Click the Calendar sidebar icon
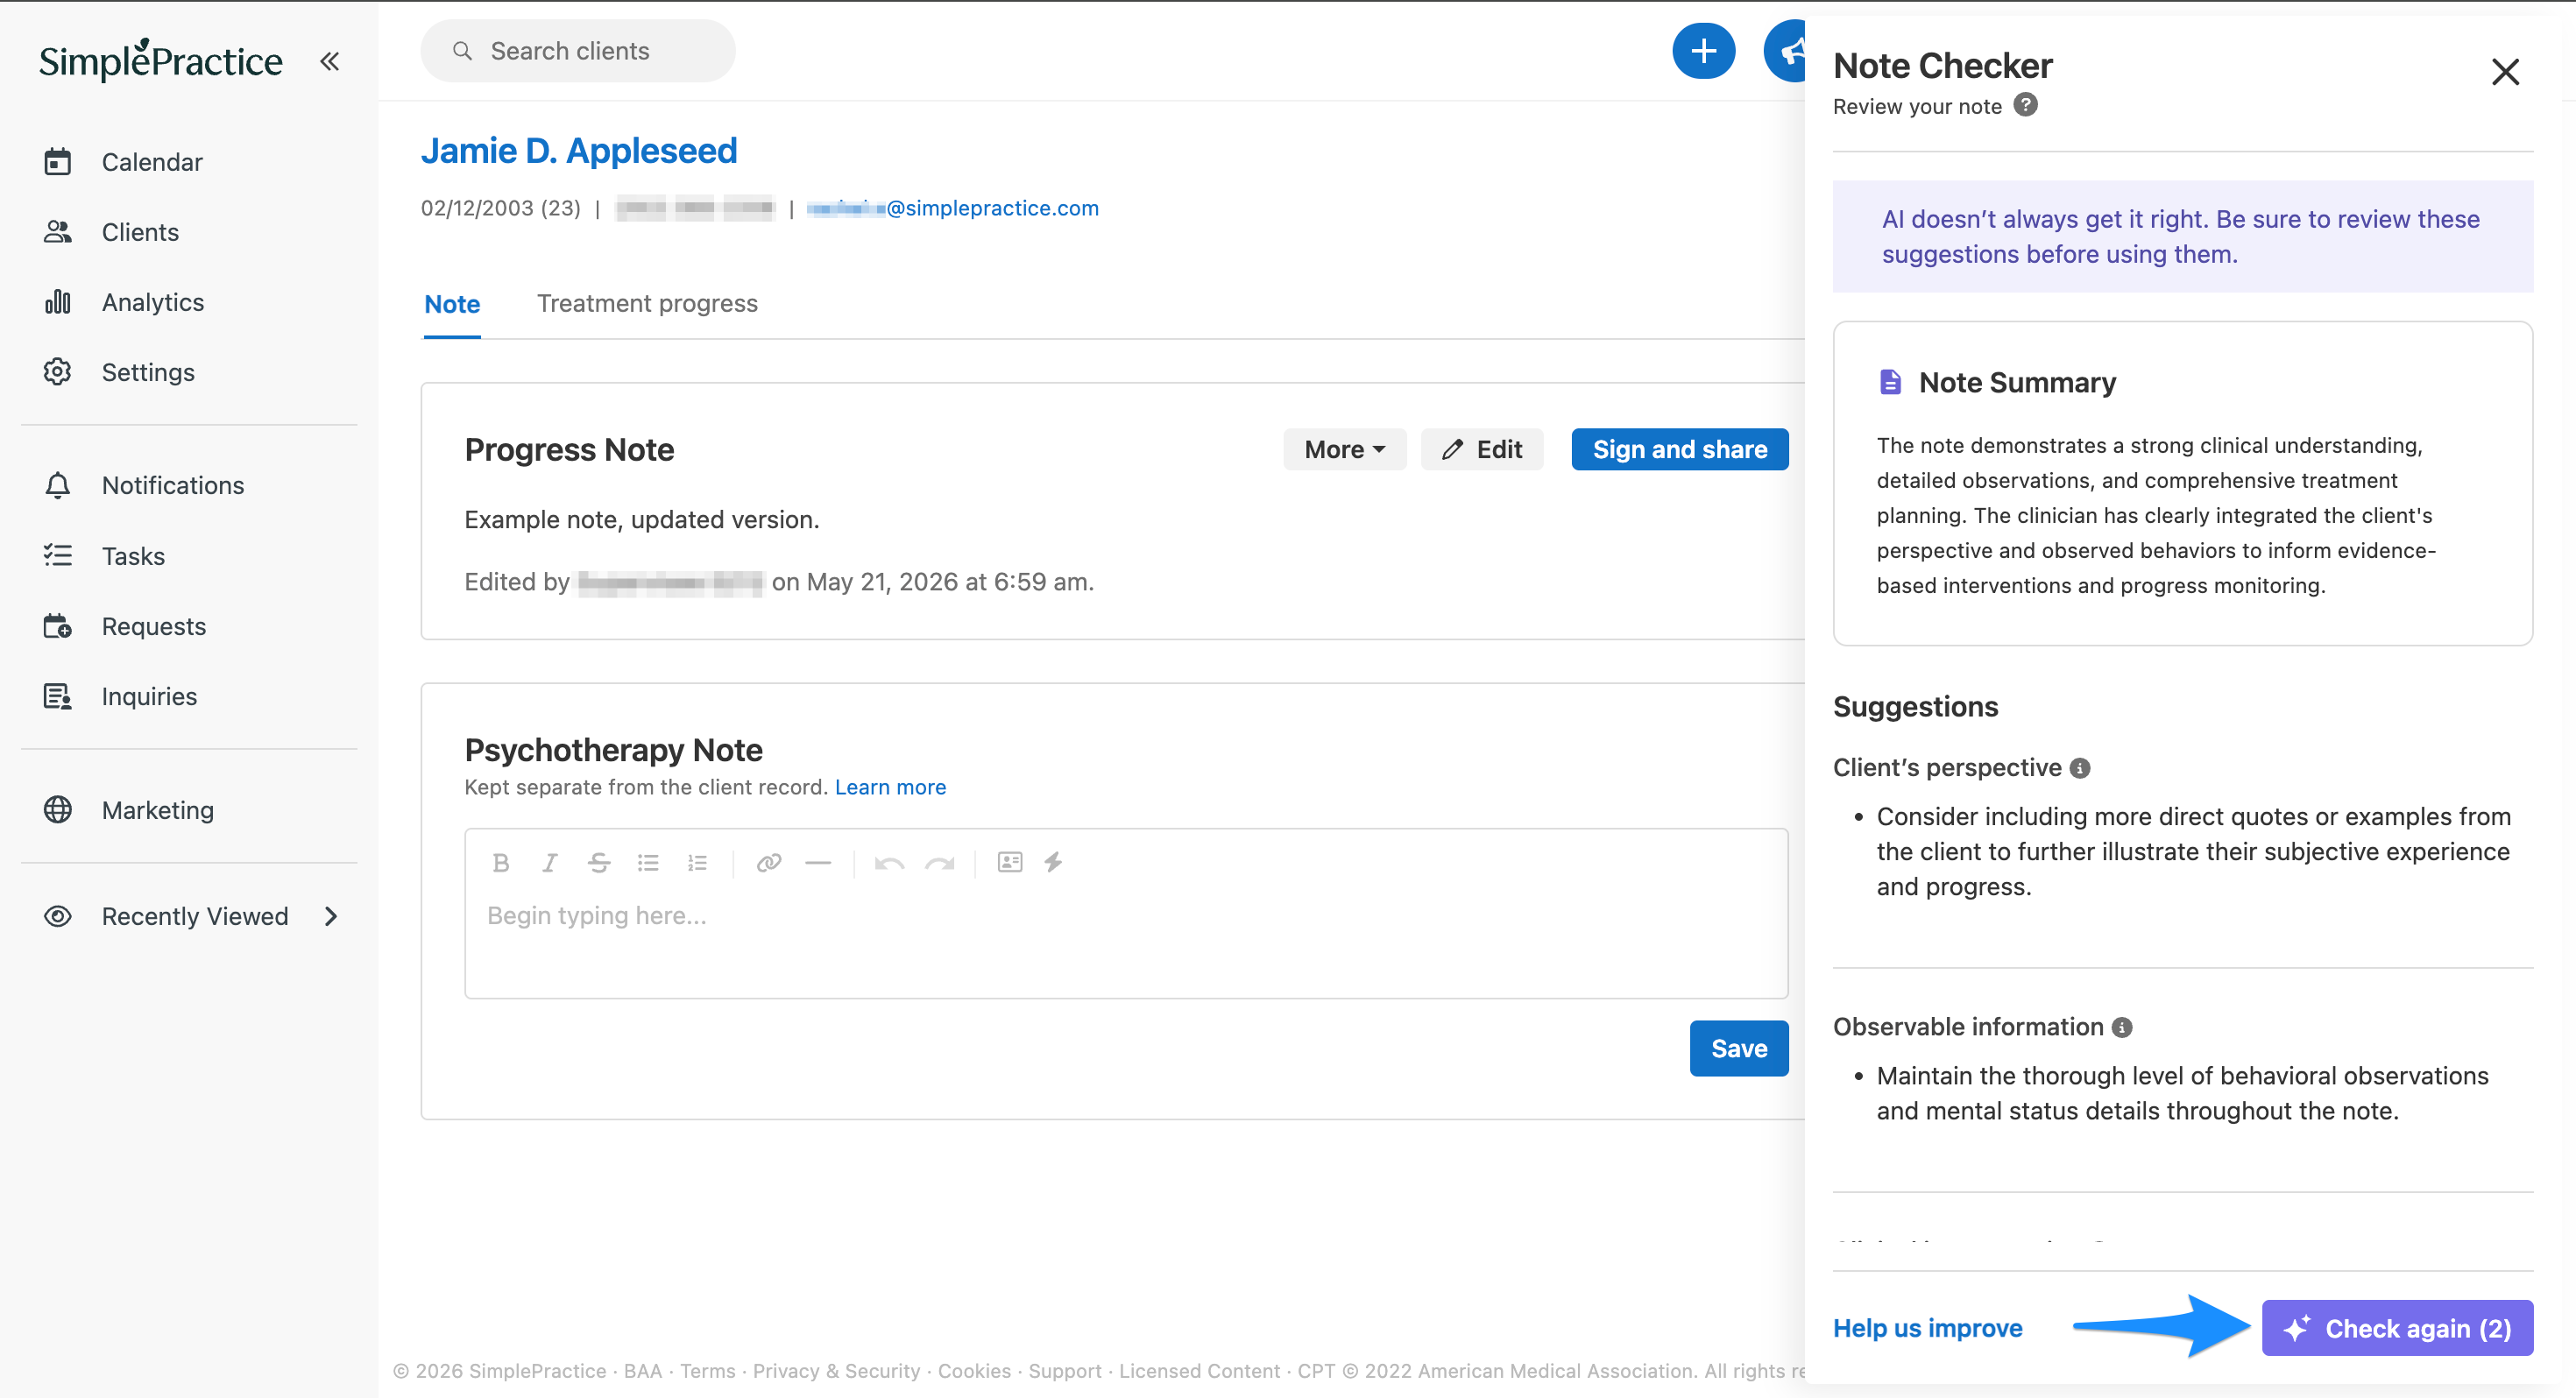 58,162
